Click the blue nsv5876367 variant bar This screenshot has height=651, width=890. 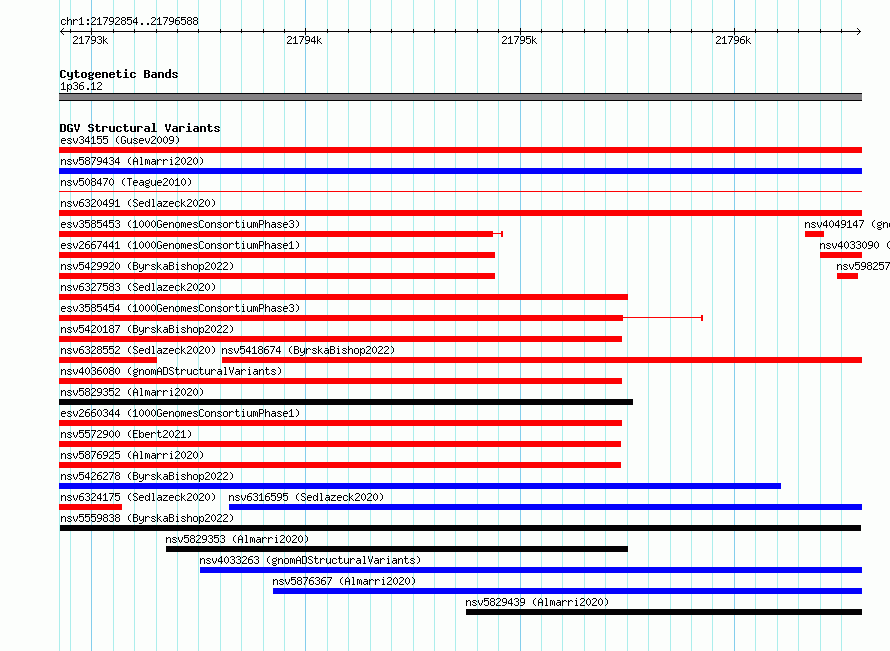568,591
